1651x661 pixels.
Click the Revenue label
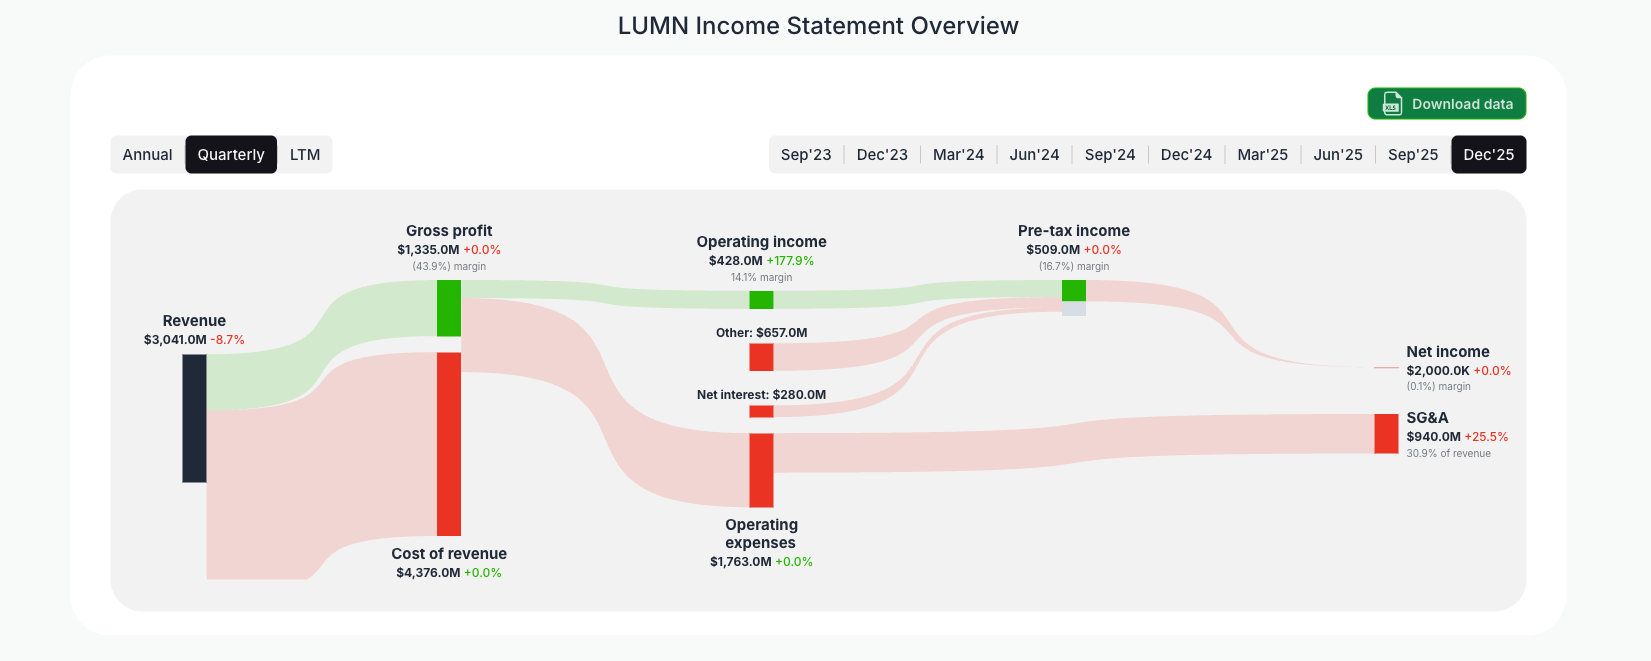coord(194,321)
